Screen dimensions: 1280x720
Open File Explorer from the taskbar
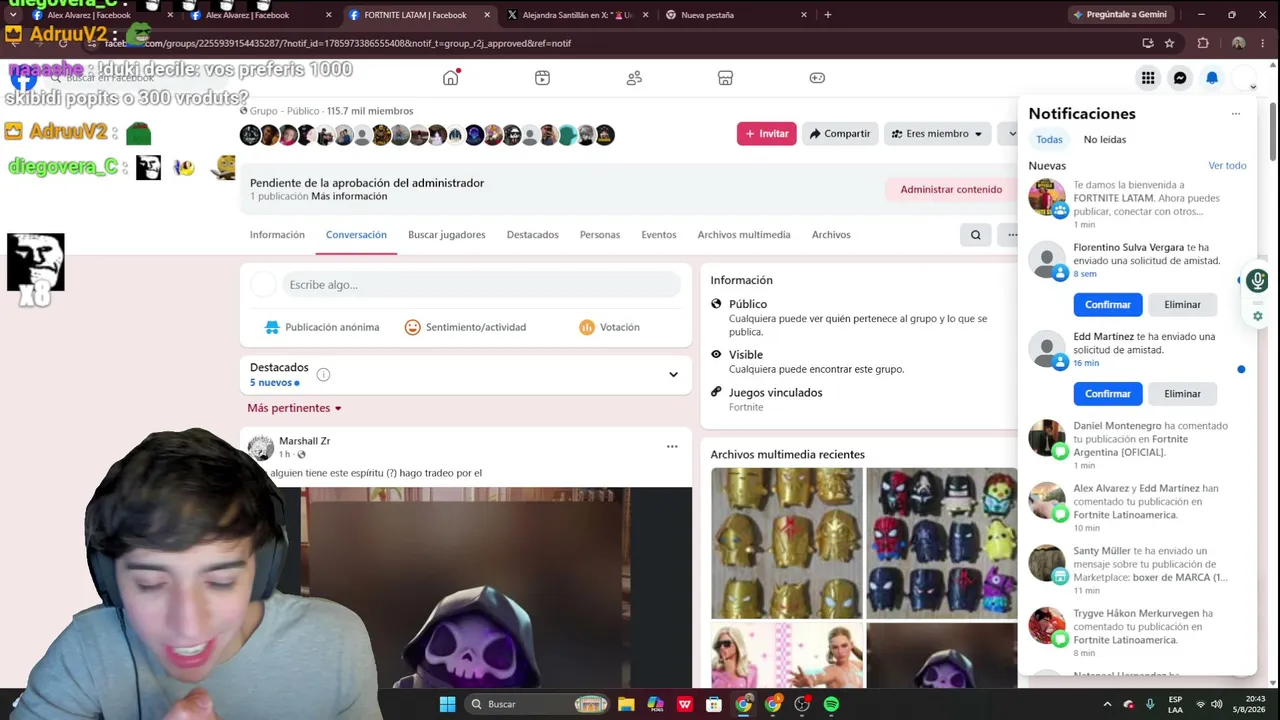click(626, 704)
